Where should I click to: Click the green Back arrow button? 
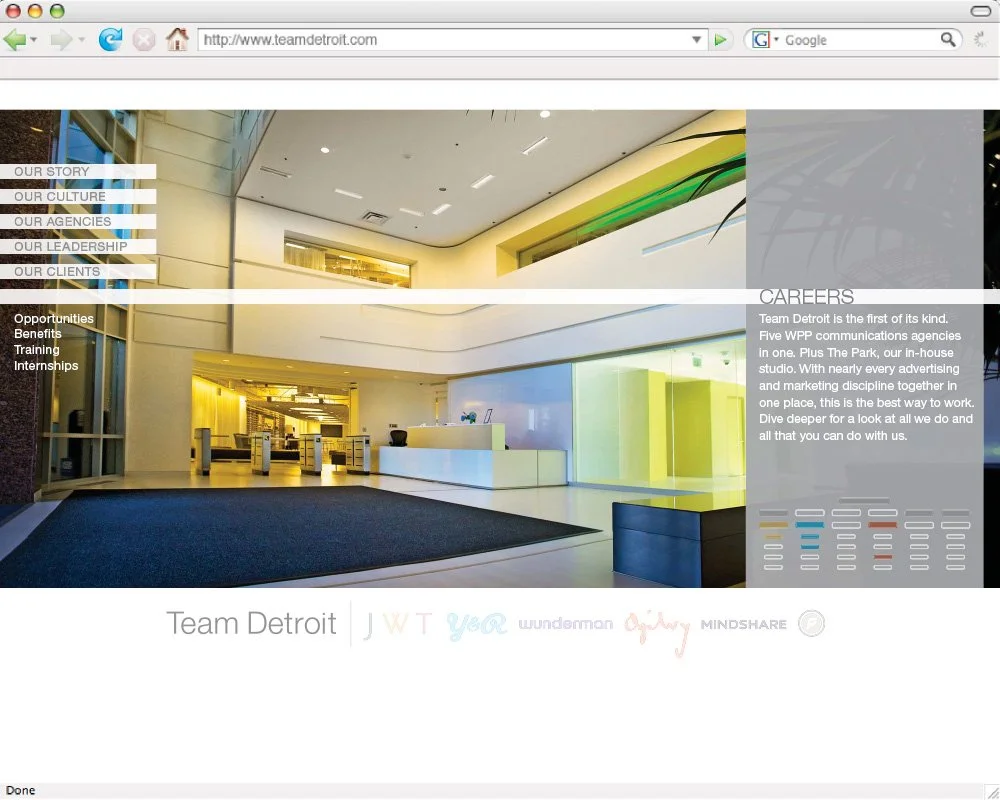(15, 40)
